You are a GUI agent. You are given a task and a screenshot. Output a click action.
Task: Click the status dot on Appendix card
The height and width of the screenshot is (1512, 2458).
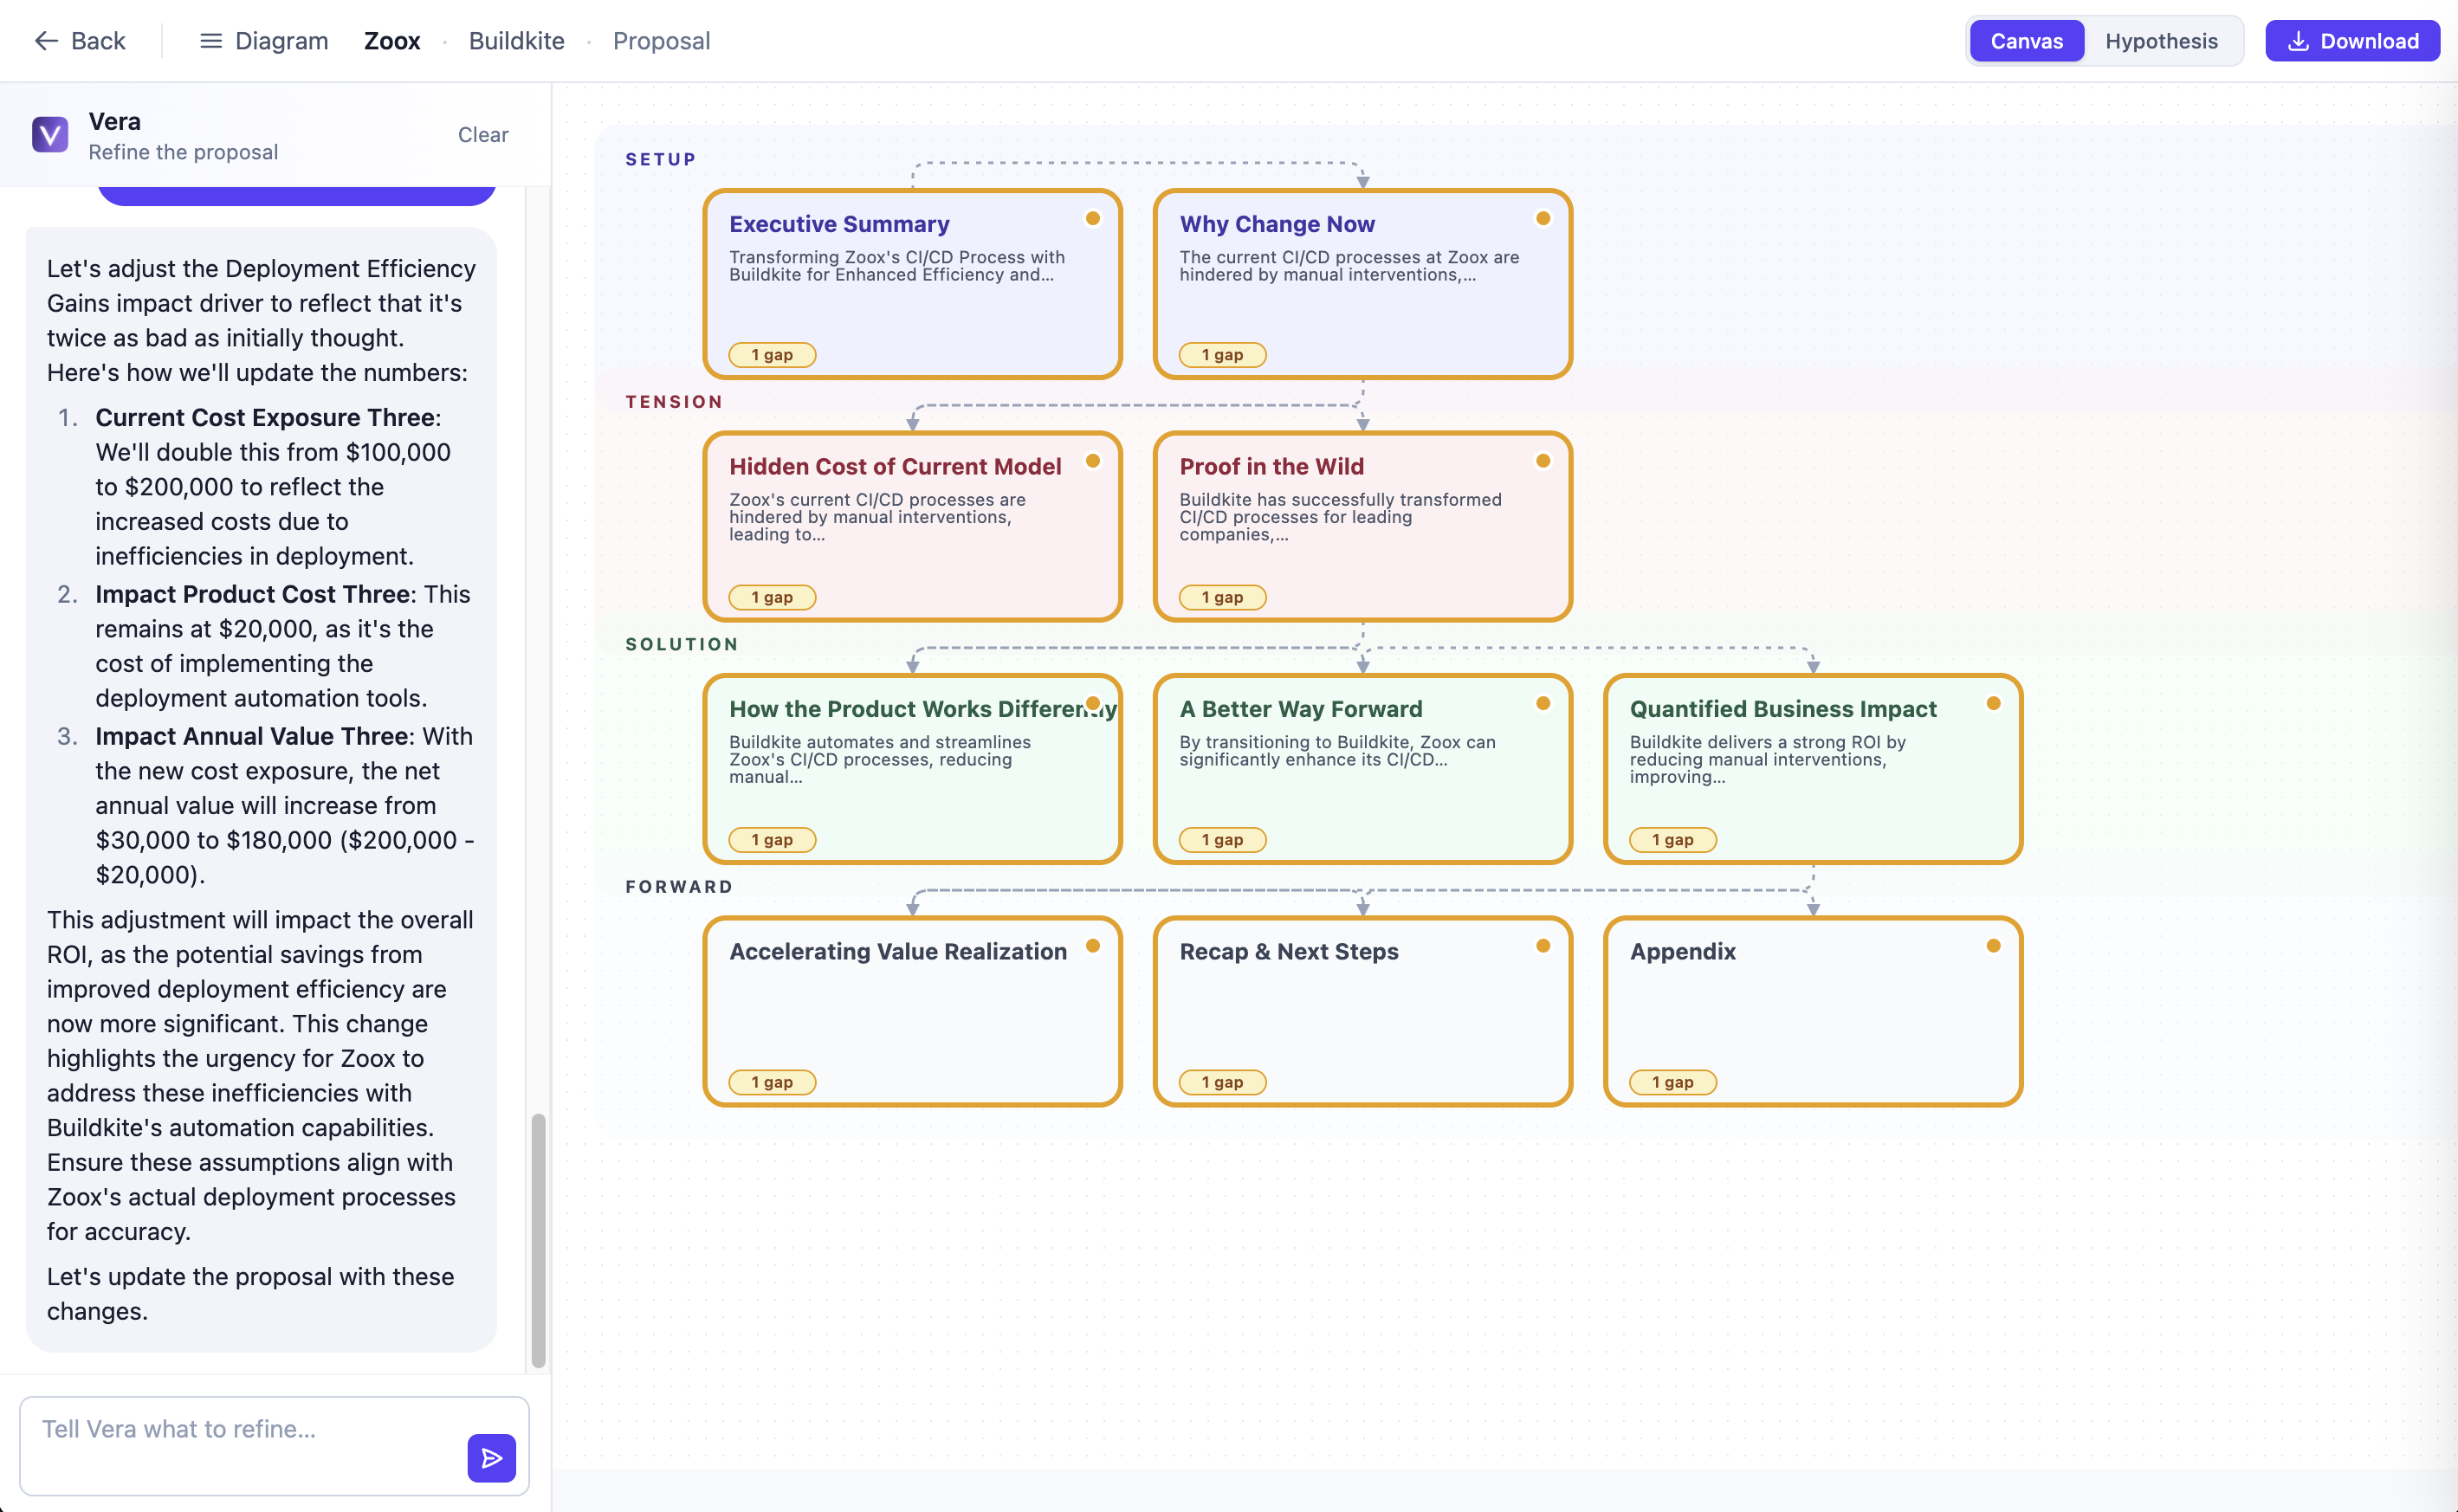tap(1994, 946)
